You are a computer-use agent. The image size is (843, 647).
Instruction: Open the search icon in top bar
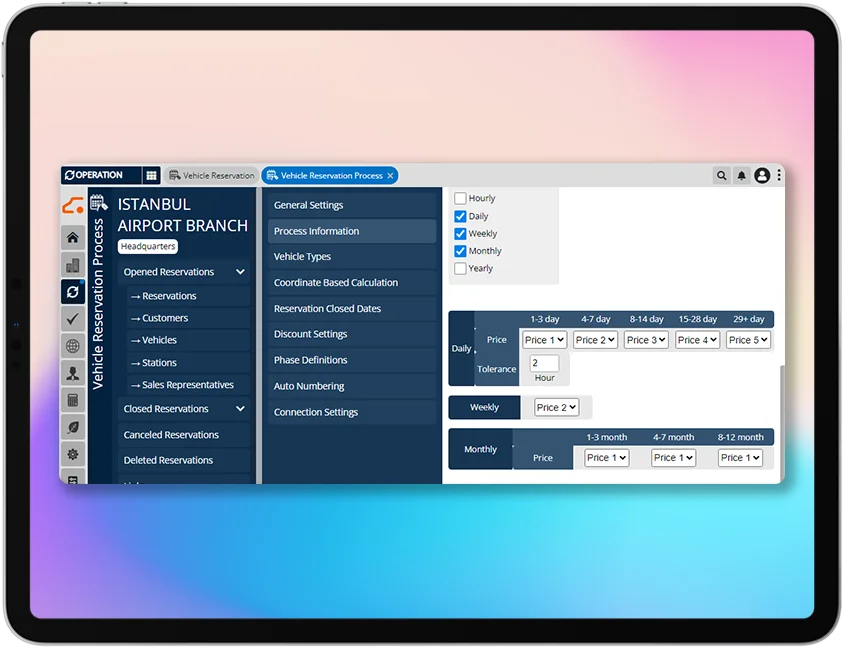[x=721, y=175]
